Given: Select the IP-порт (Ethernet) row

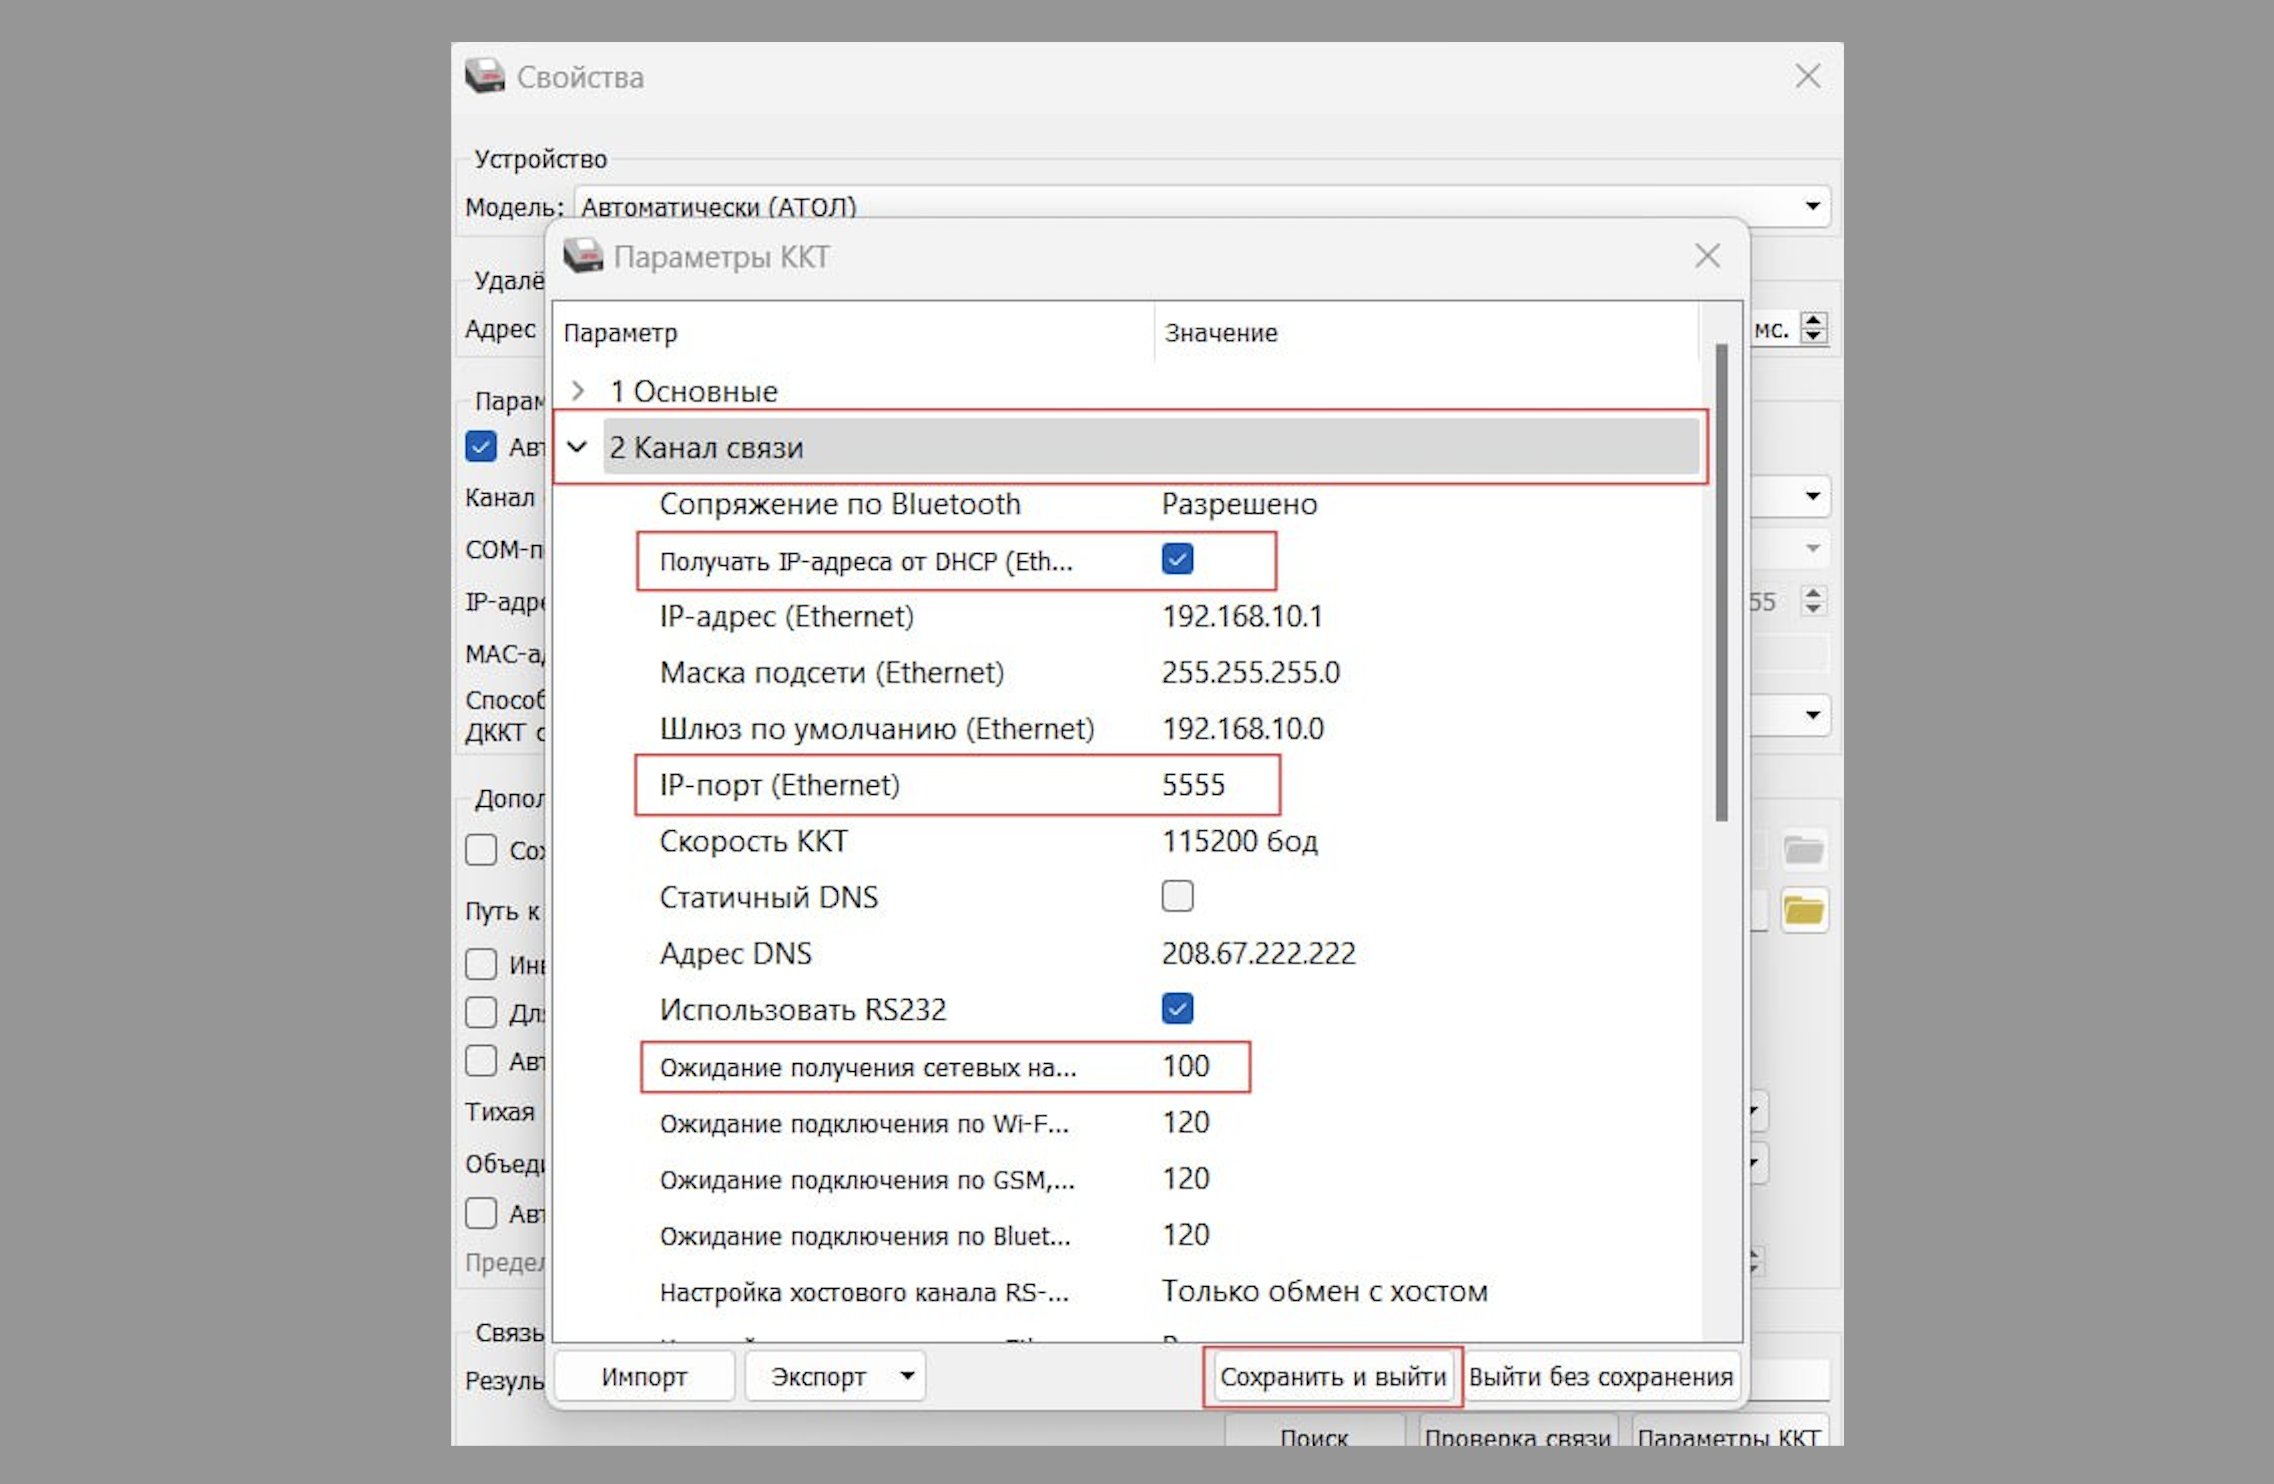Looking at the screenshot, I should [780, 785].
